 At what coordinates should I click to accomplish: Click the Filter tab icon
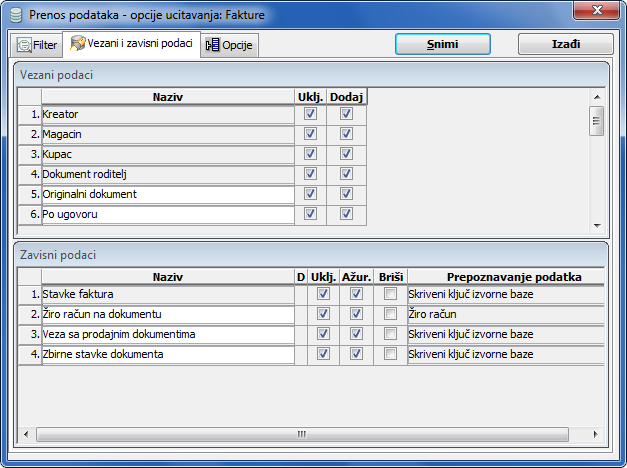tap(24, 45)
